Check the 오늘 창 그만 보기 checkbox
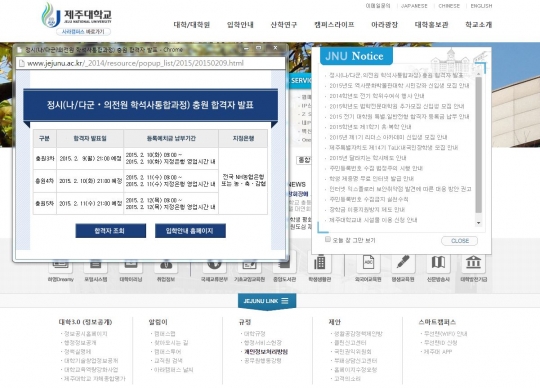This screenshot has height=388, width=540. coord(328,239)
